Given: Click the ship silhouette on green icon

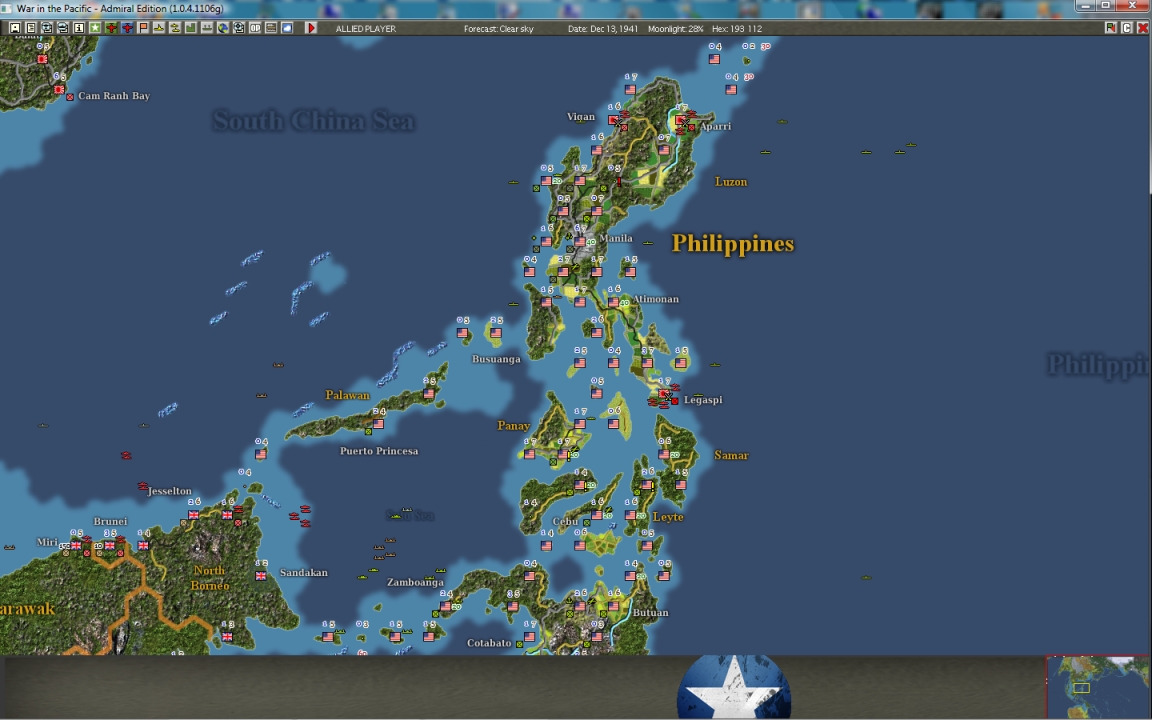Looking at the screenshot, I should tap(207, 28).
